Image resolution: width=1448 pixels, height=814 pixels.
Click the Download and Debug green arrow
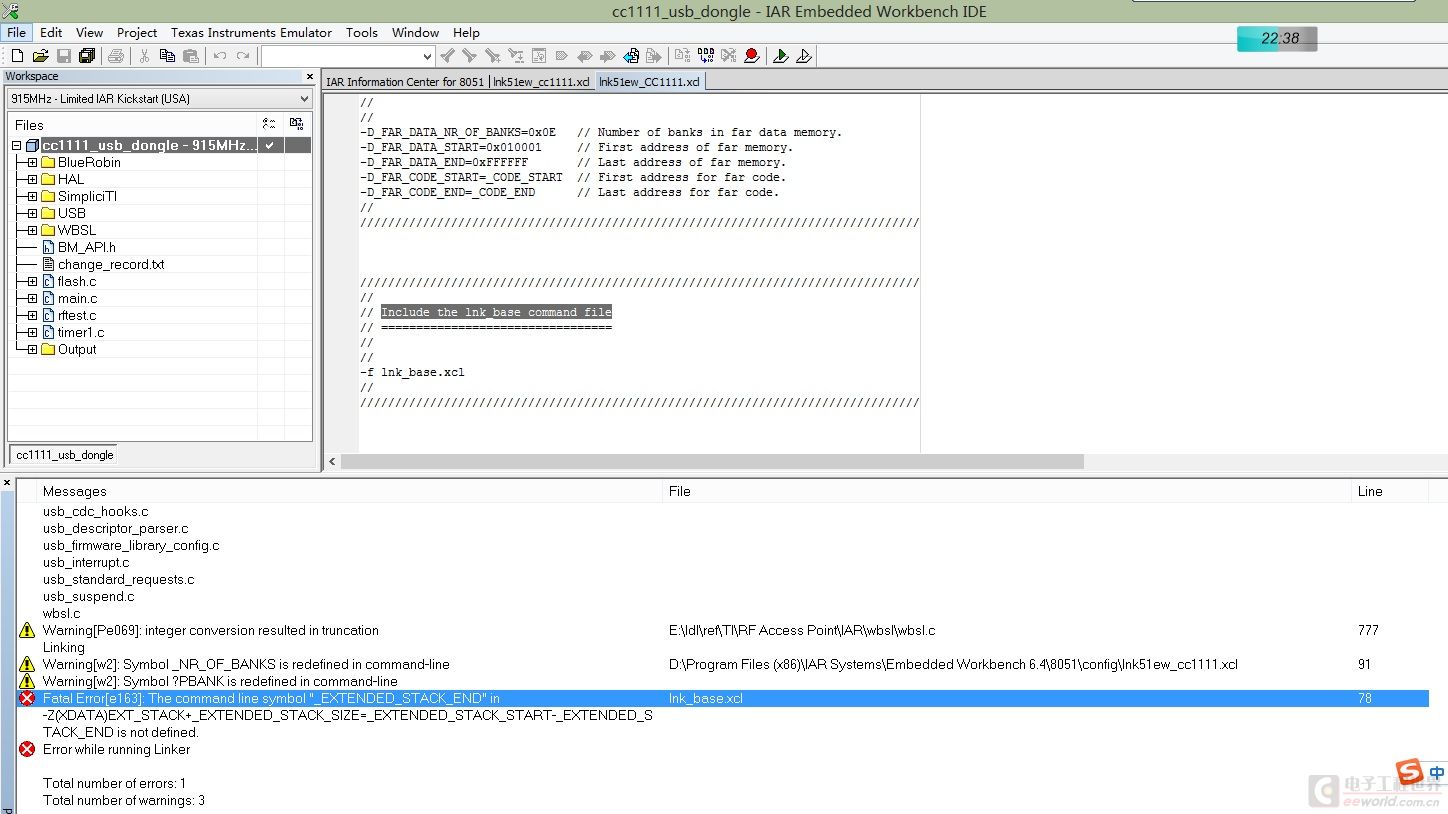(x=781, y=56)
